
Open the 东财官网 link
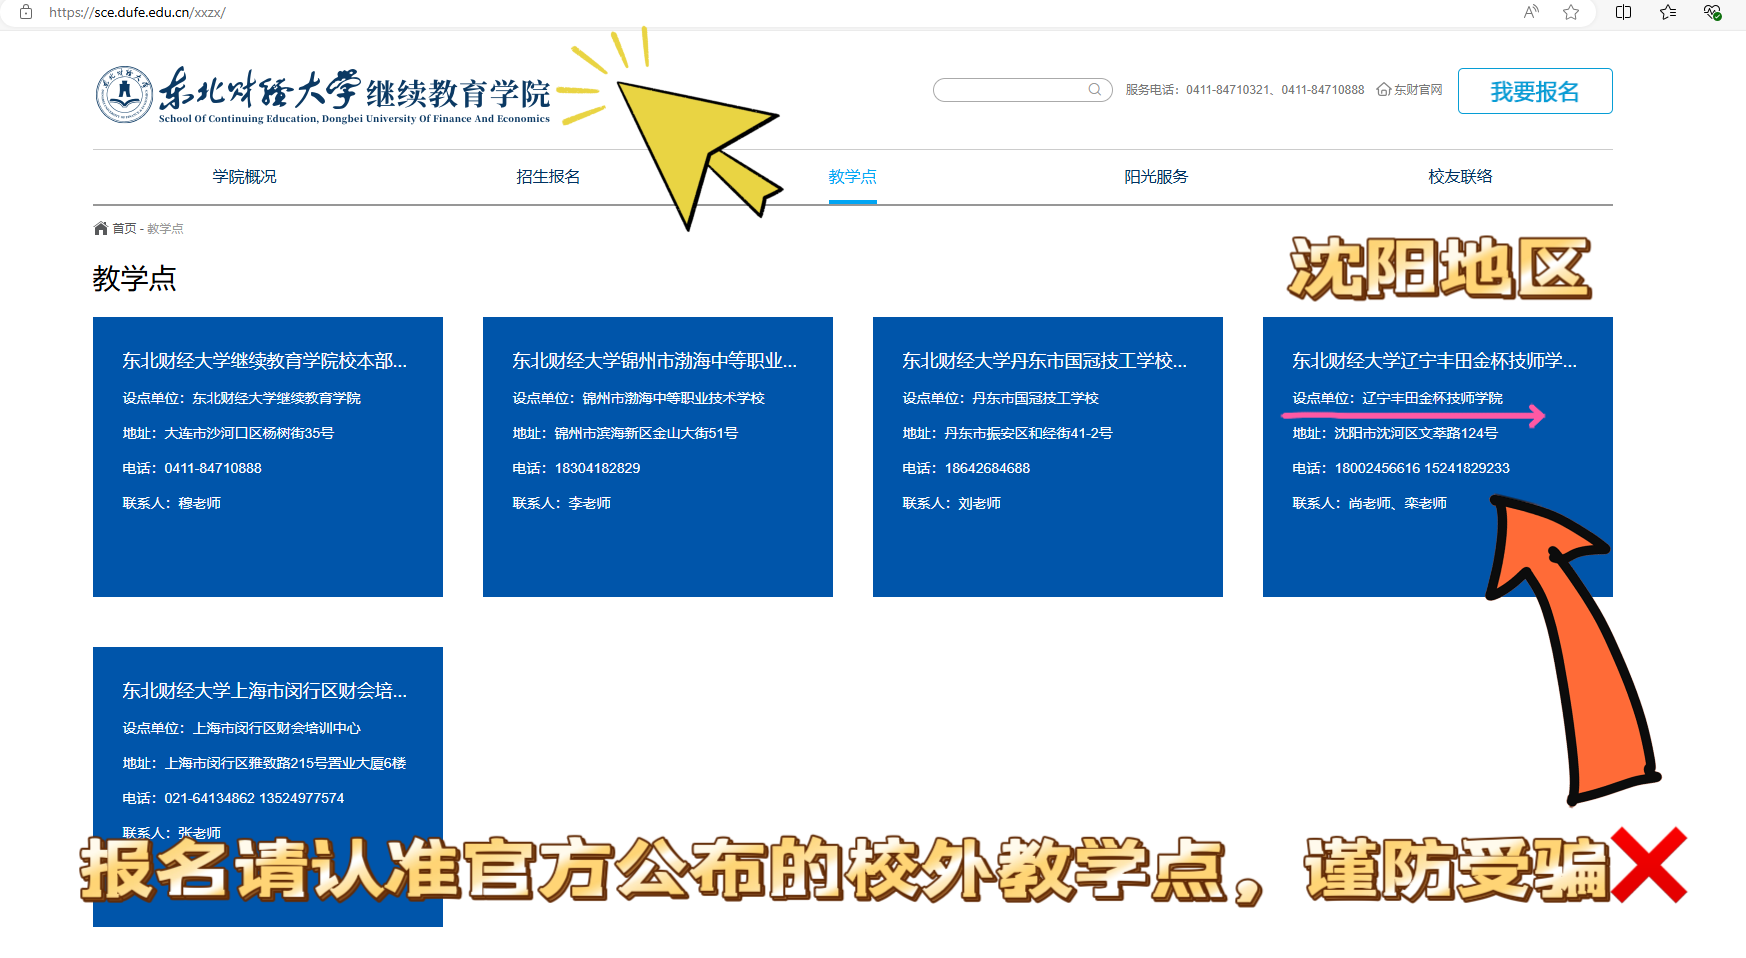pos(1418,90)
